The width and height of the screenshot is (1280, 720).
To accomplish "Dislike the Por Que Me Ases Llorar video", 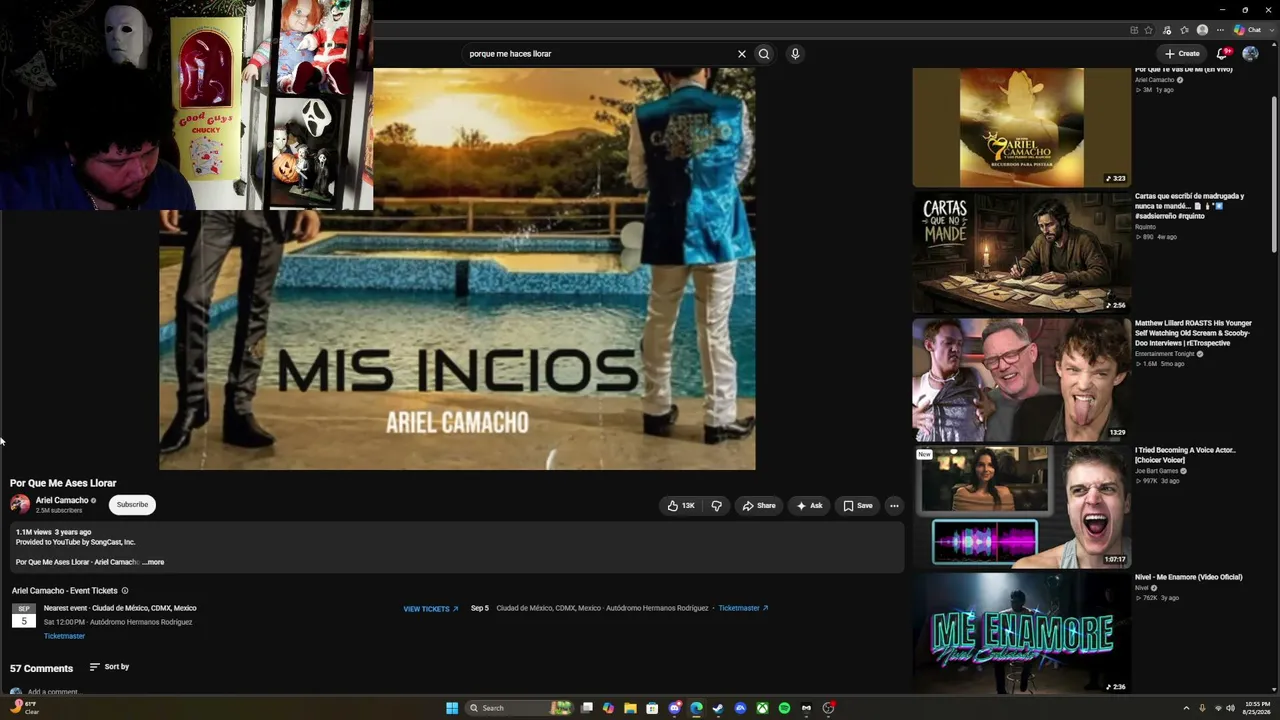I will (716, 506).
